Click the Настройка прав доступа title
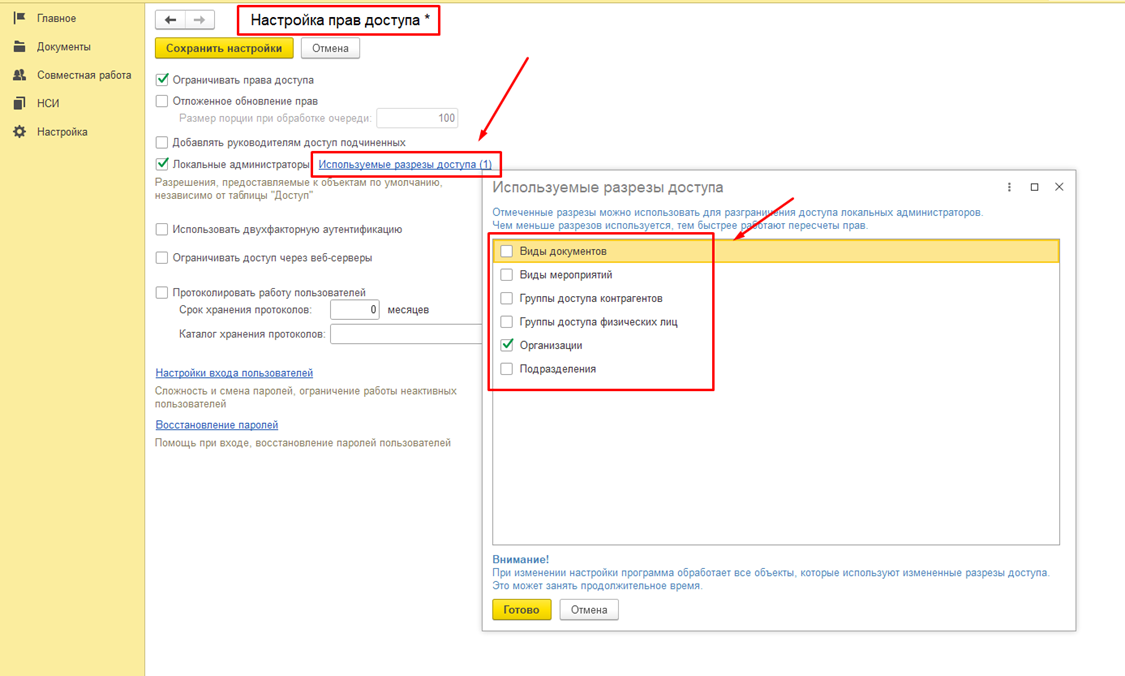The height and width of the screenshot is (676, 1125). pyautogui.click(x=340, y=20)
